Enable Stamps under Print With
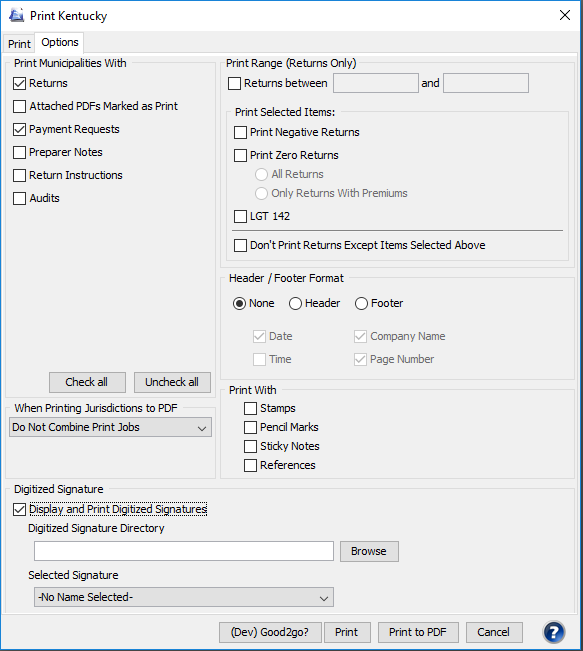583x651 pixels. coord(250,409)
